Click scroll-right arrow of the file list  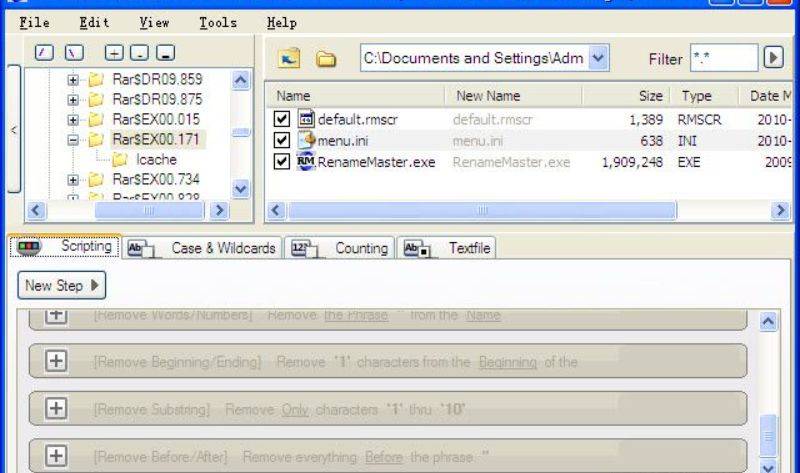(780, 210)
